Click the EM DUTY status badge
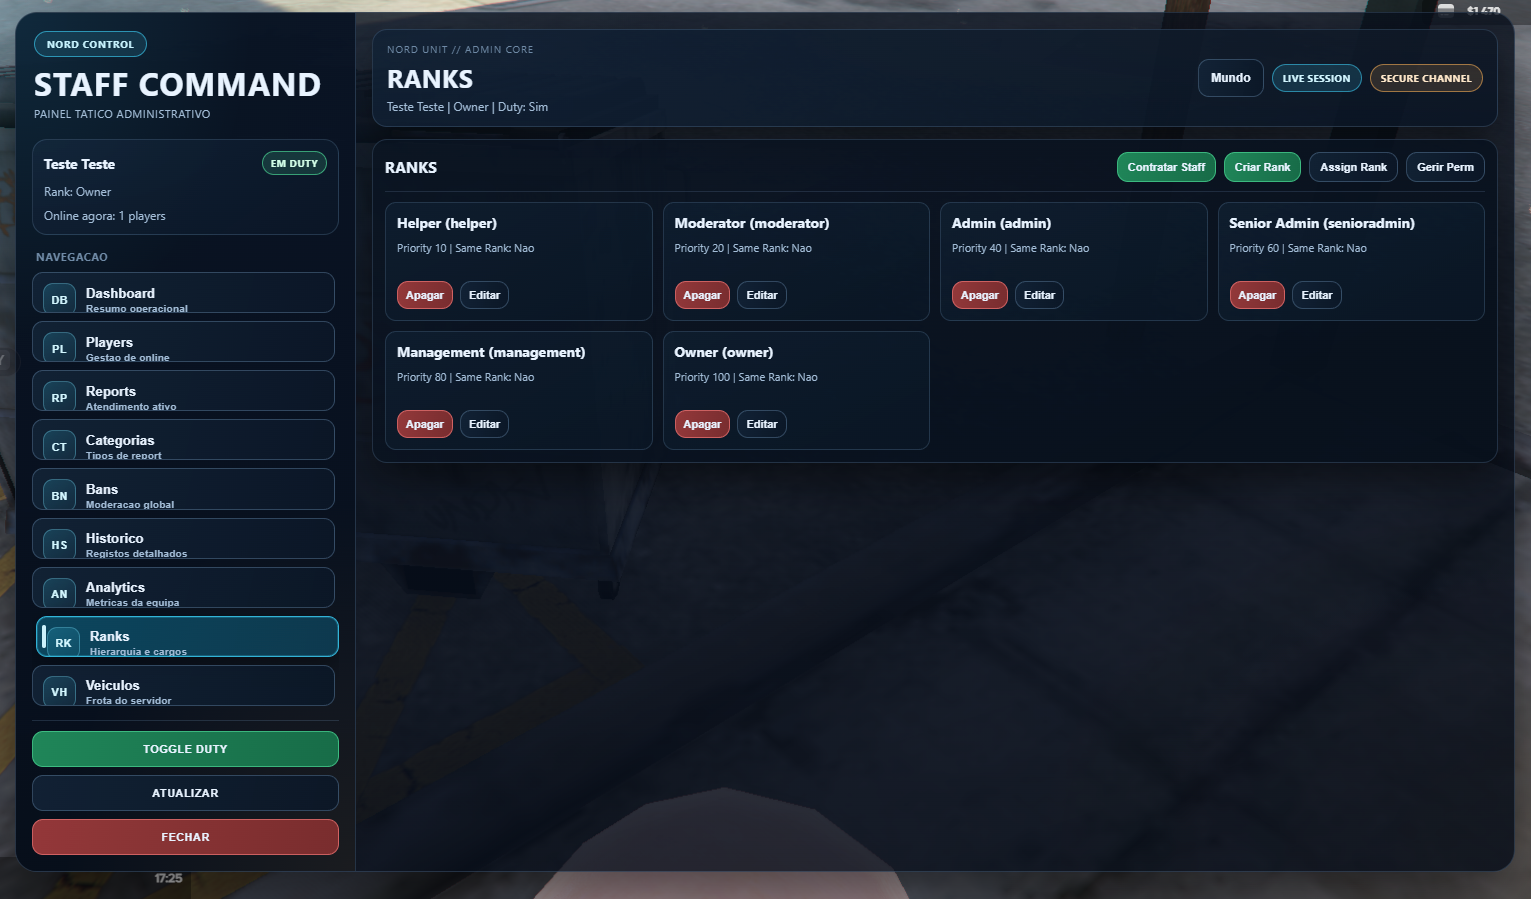This screenshot has height=899, width=1531. point(294,163)
